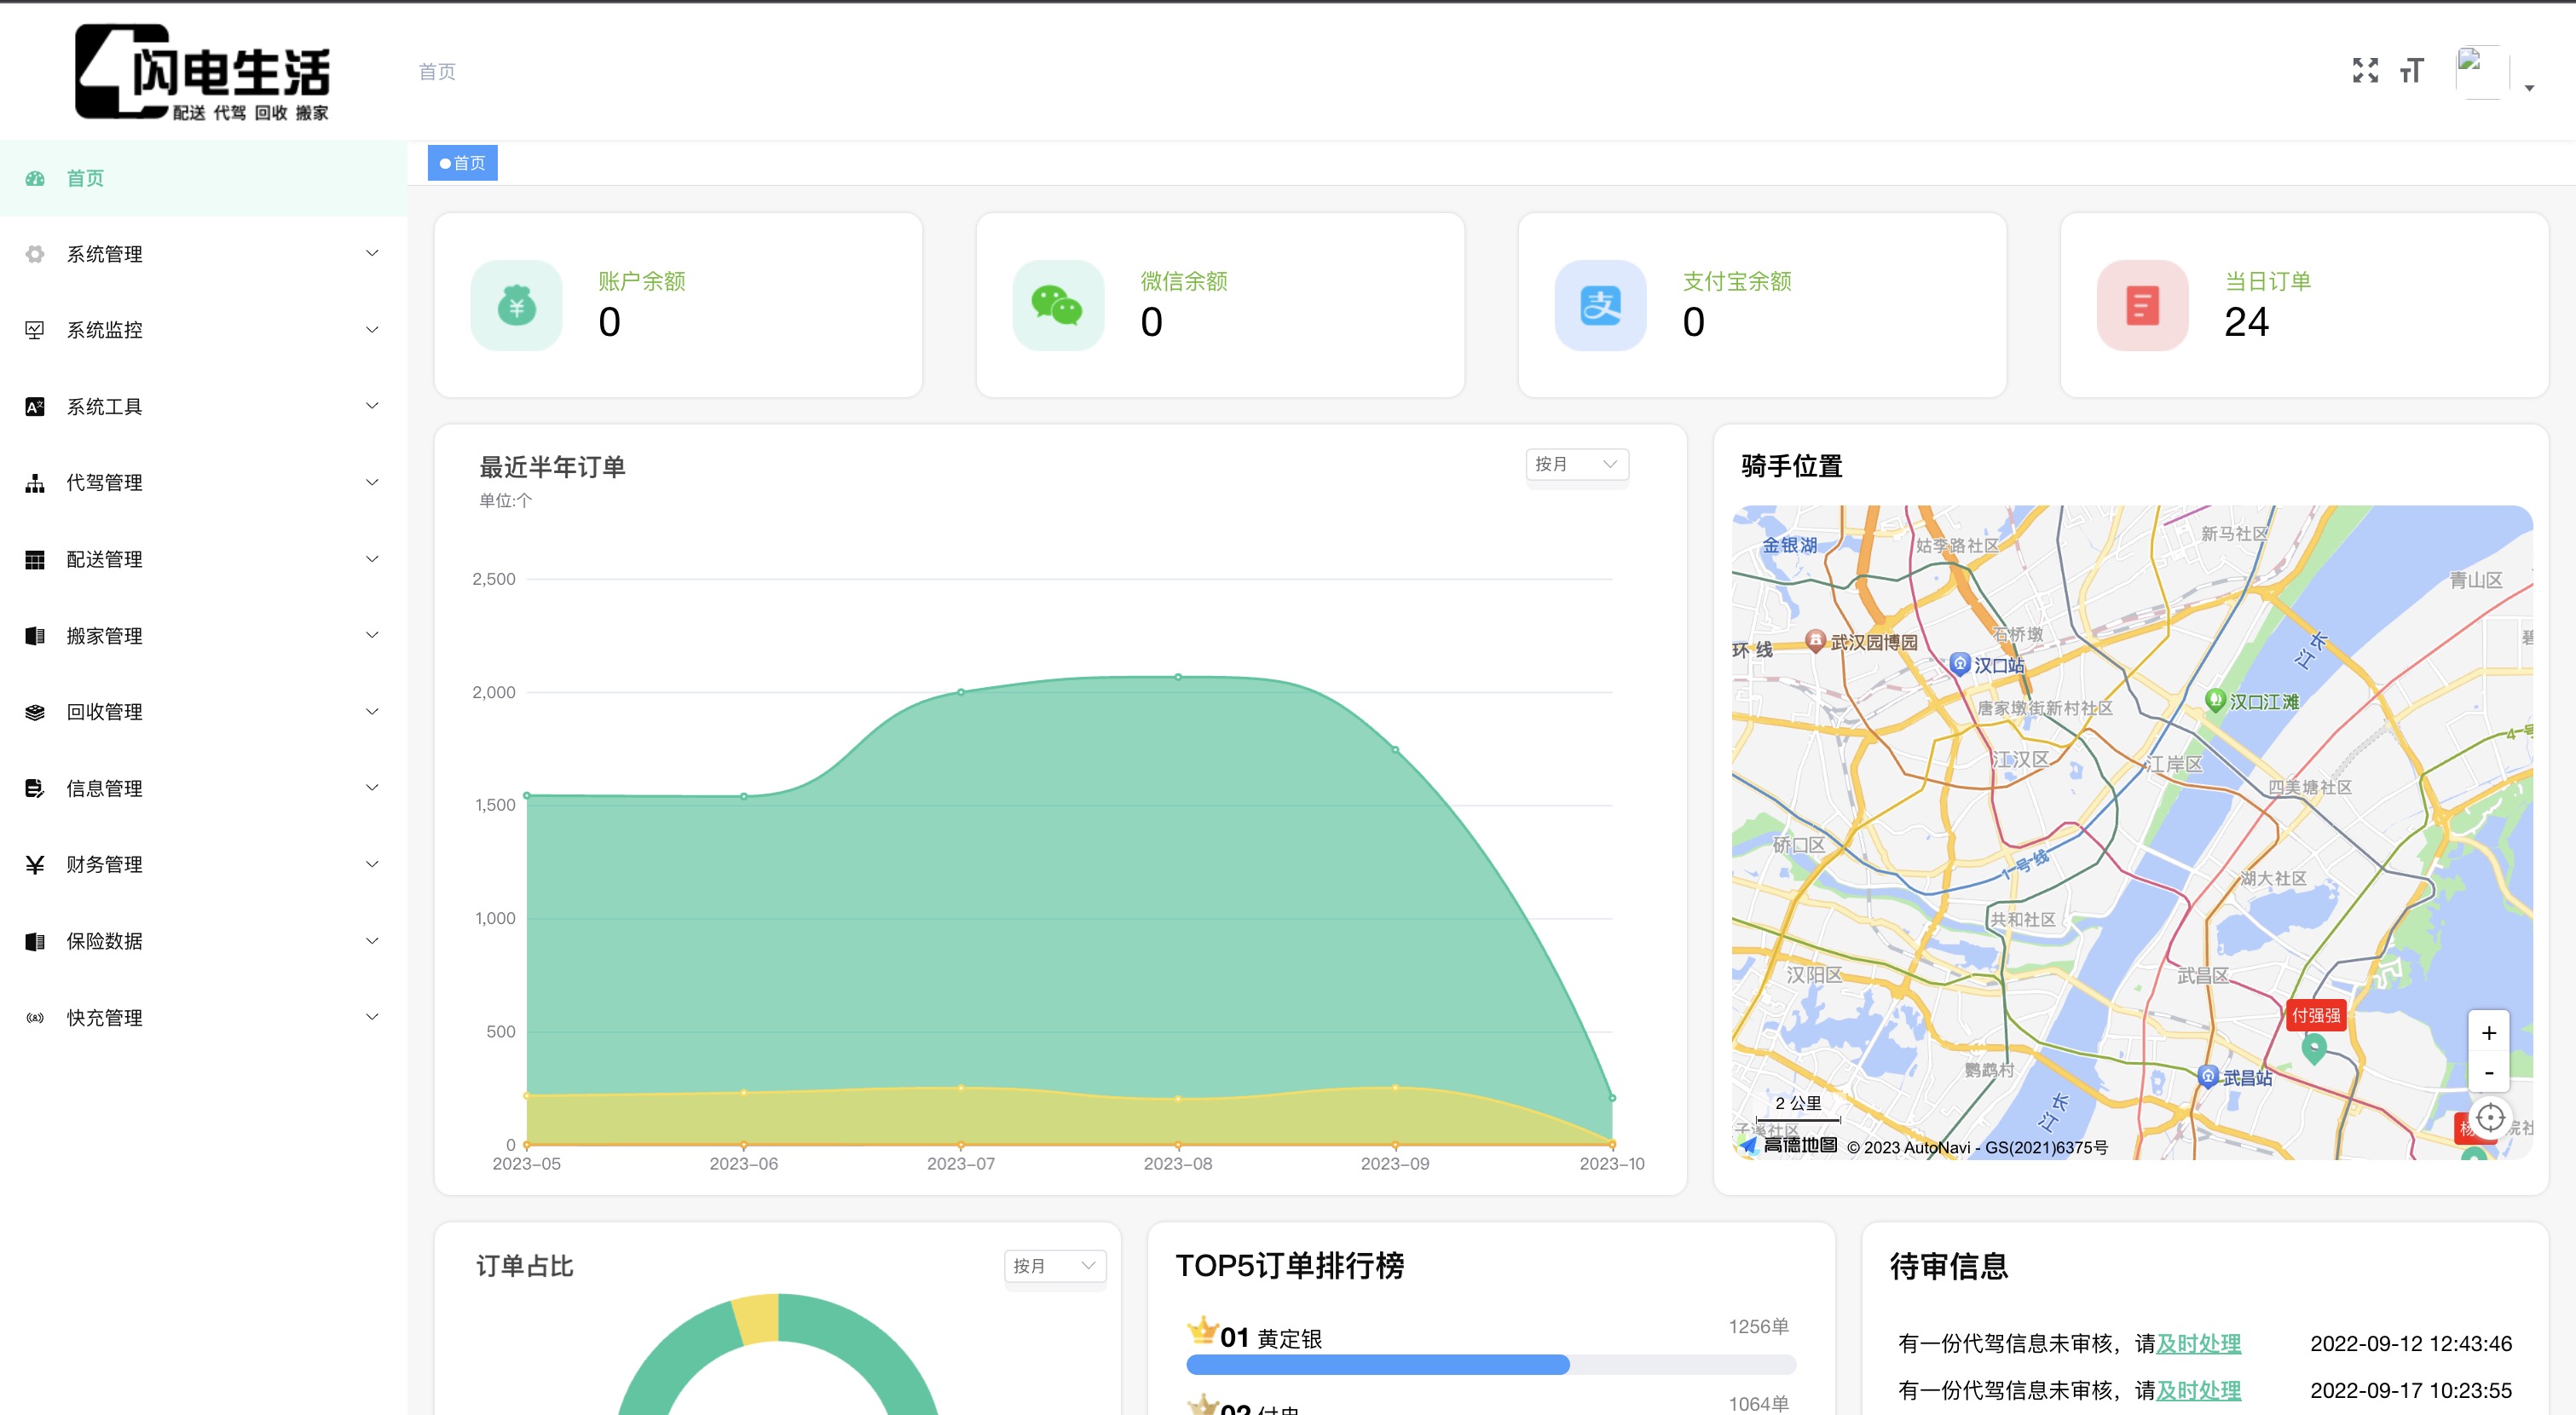Click the 快充管理 signal icon

(x=35, y=1018)
